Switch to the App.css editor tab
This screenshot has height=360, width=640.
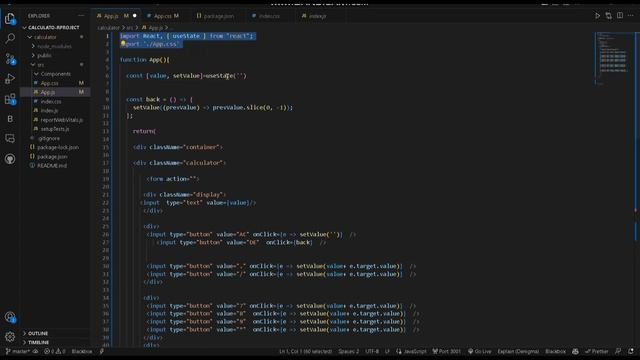166,16
